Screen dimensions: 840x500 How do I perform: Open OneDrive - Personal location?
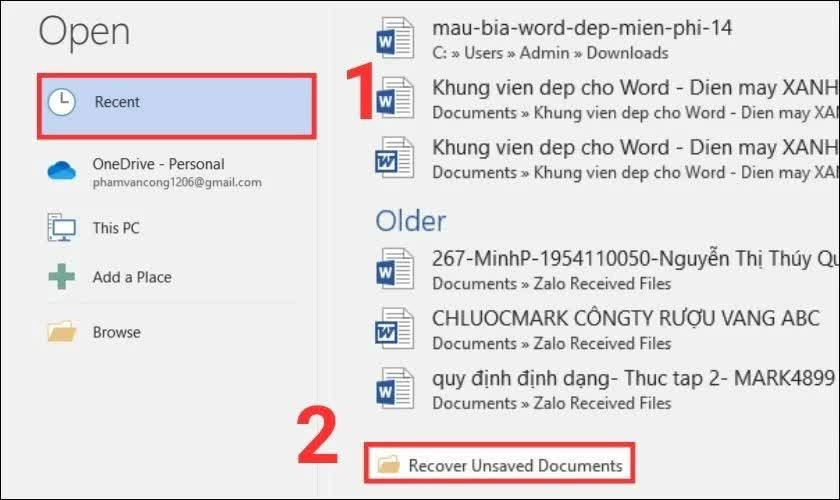click(177, 172)
